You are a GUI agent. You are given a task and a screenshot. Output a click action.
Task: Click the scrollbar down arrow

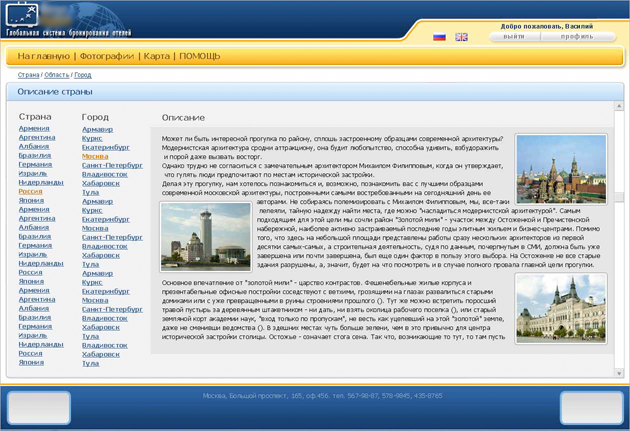pyautogui.click(x=619, y=373)
